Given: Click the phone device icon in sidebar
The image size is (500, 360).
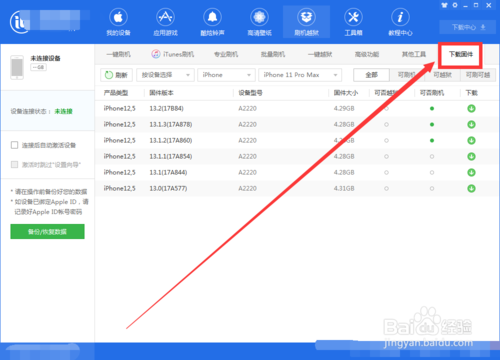Looking at the screenshot, I should [17, 68].
